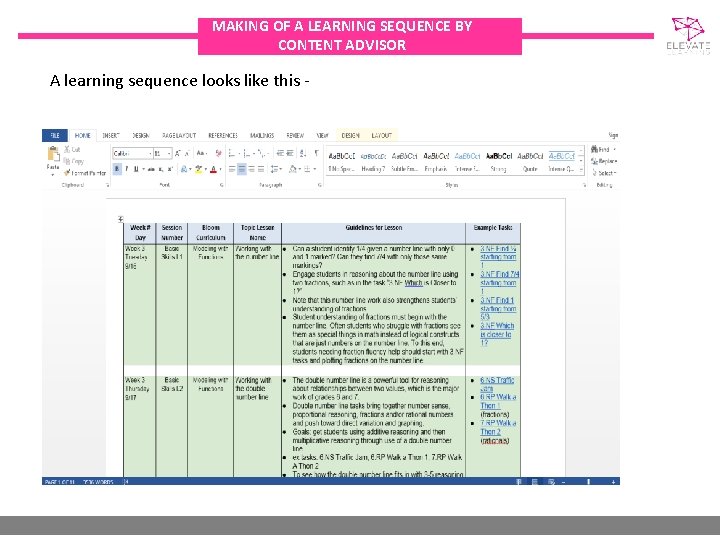Viewport: 720px width, 540px height.
Task: Click the Multilevel List icon
Action: pyautogui.click(x=261, y=153)
